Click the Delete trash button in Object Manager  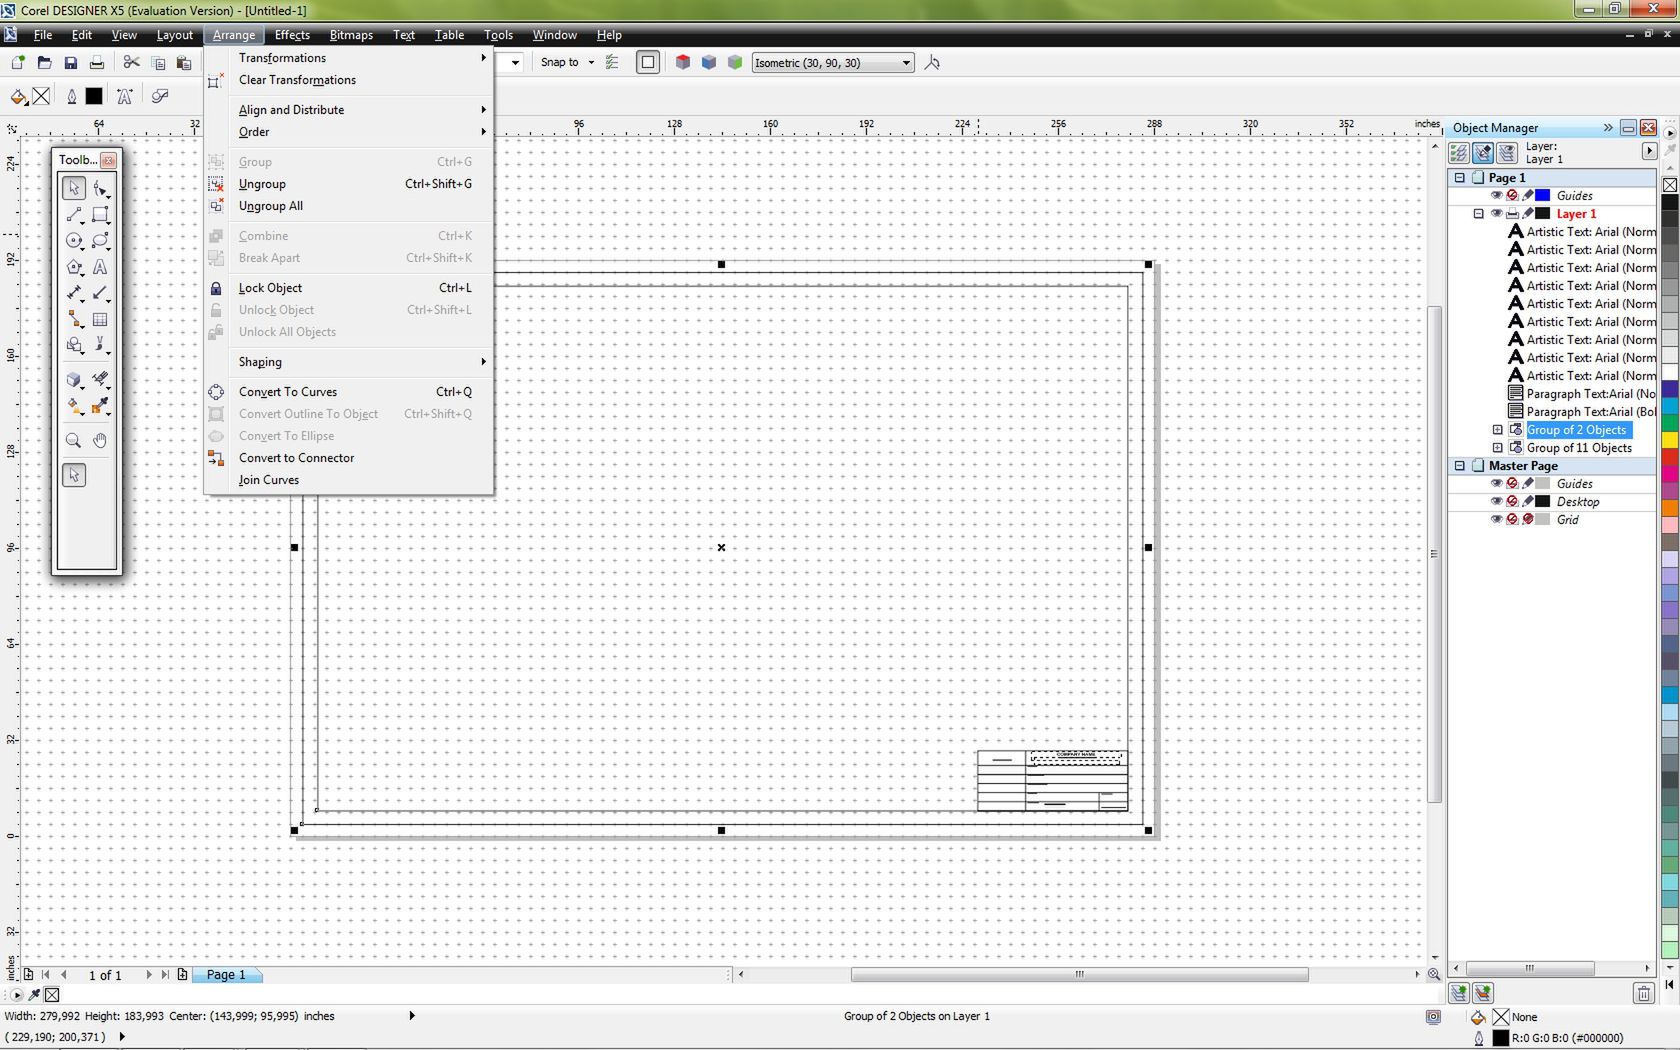1643,993
